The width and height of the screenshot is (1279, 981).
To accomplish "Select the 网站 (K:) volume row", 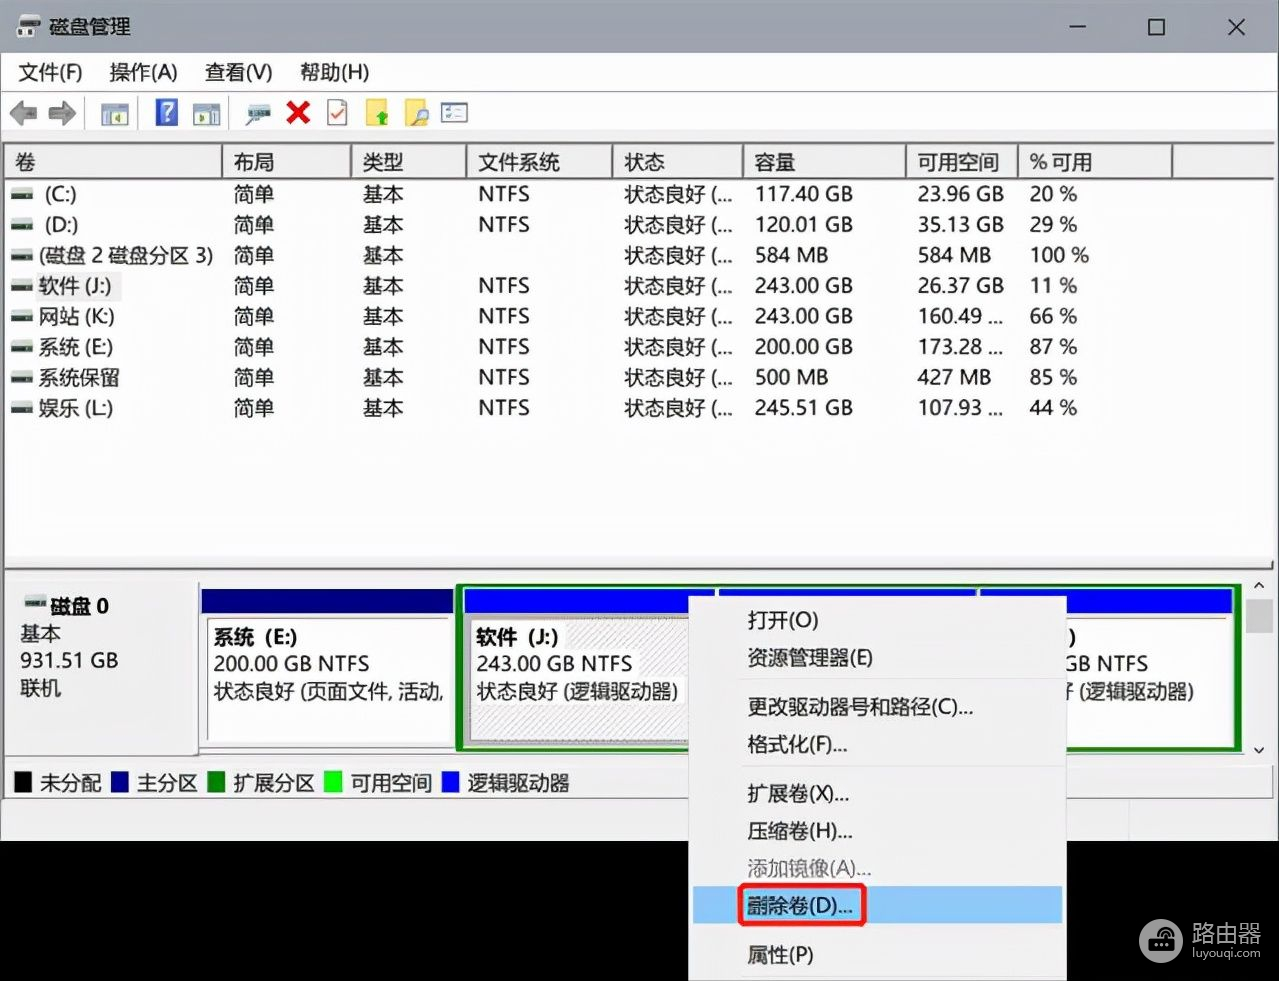I will point(77,317).
